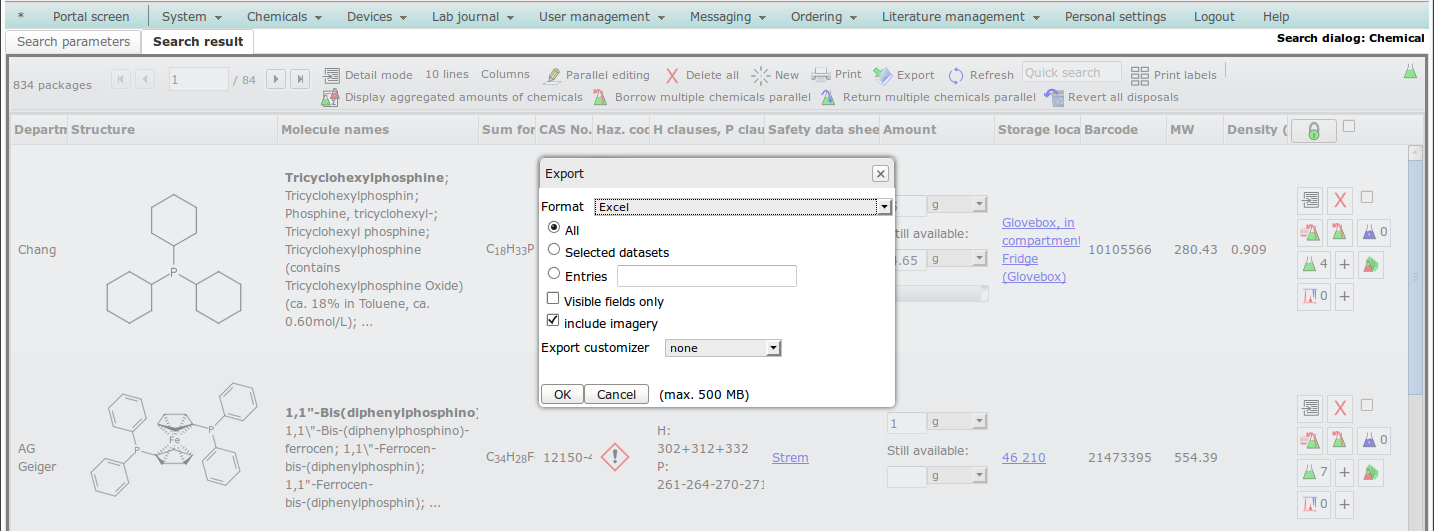Go to next results page arrow

pos(276,79)
